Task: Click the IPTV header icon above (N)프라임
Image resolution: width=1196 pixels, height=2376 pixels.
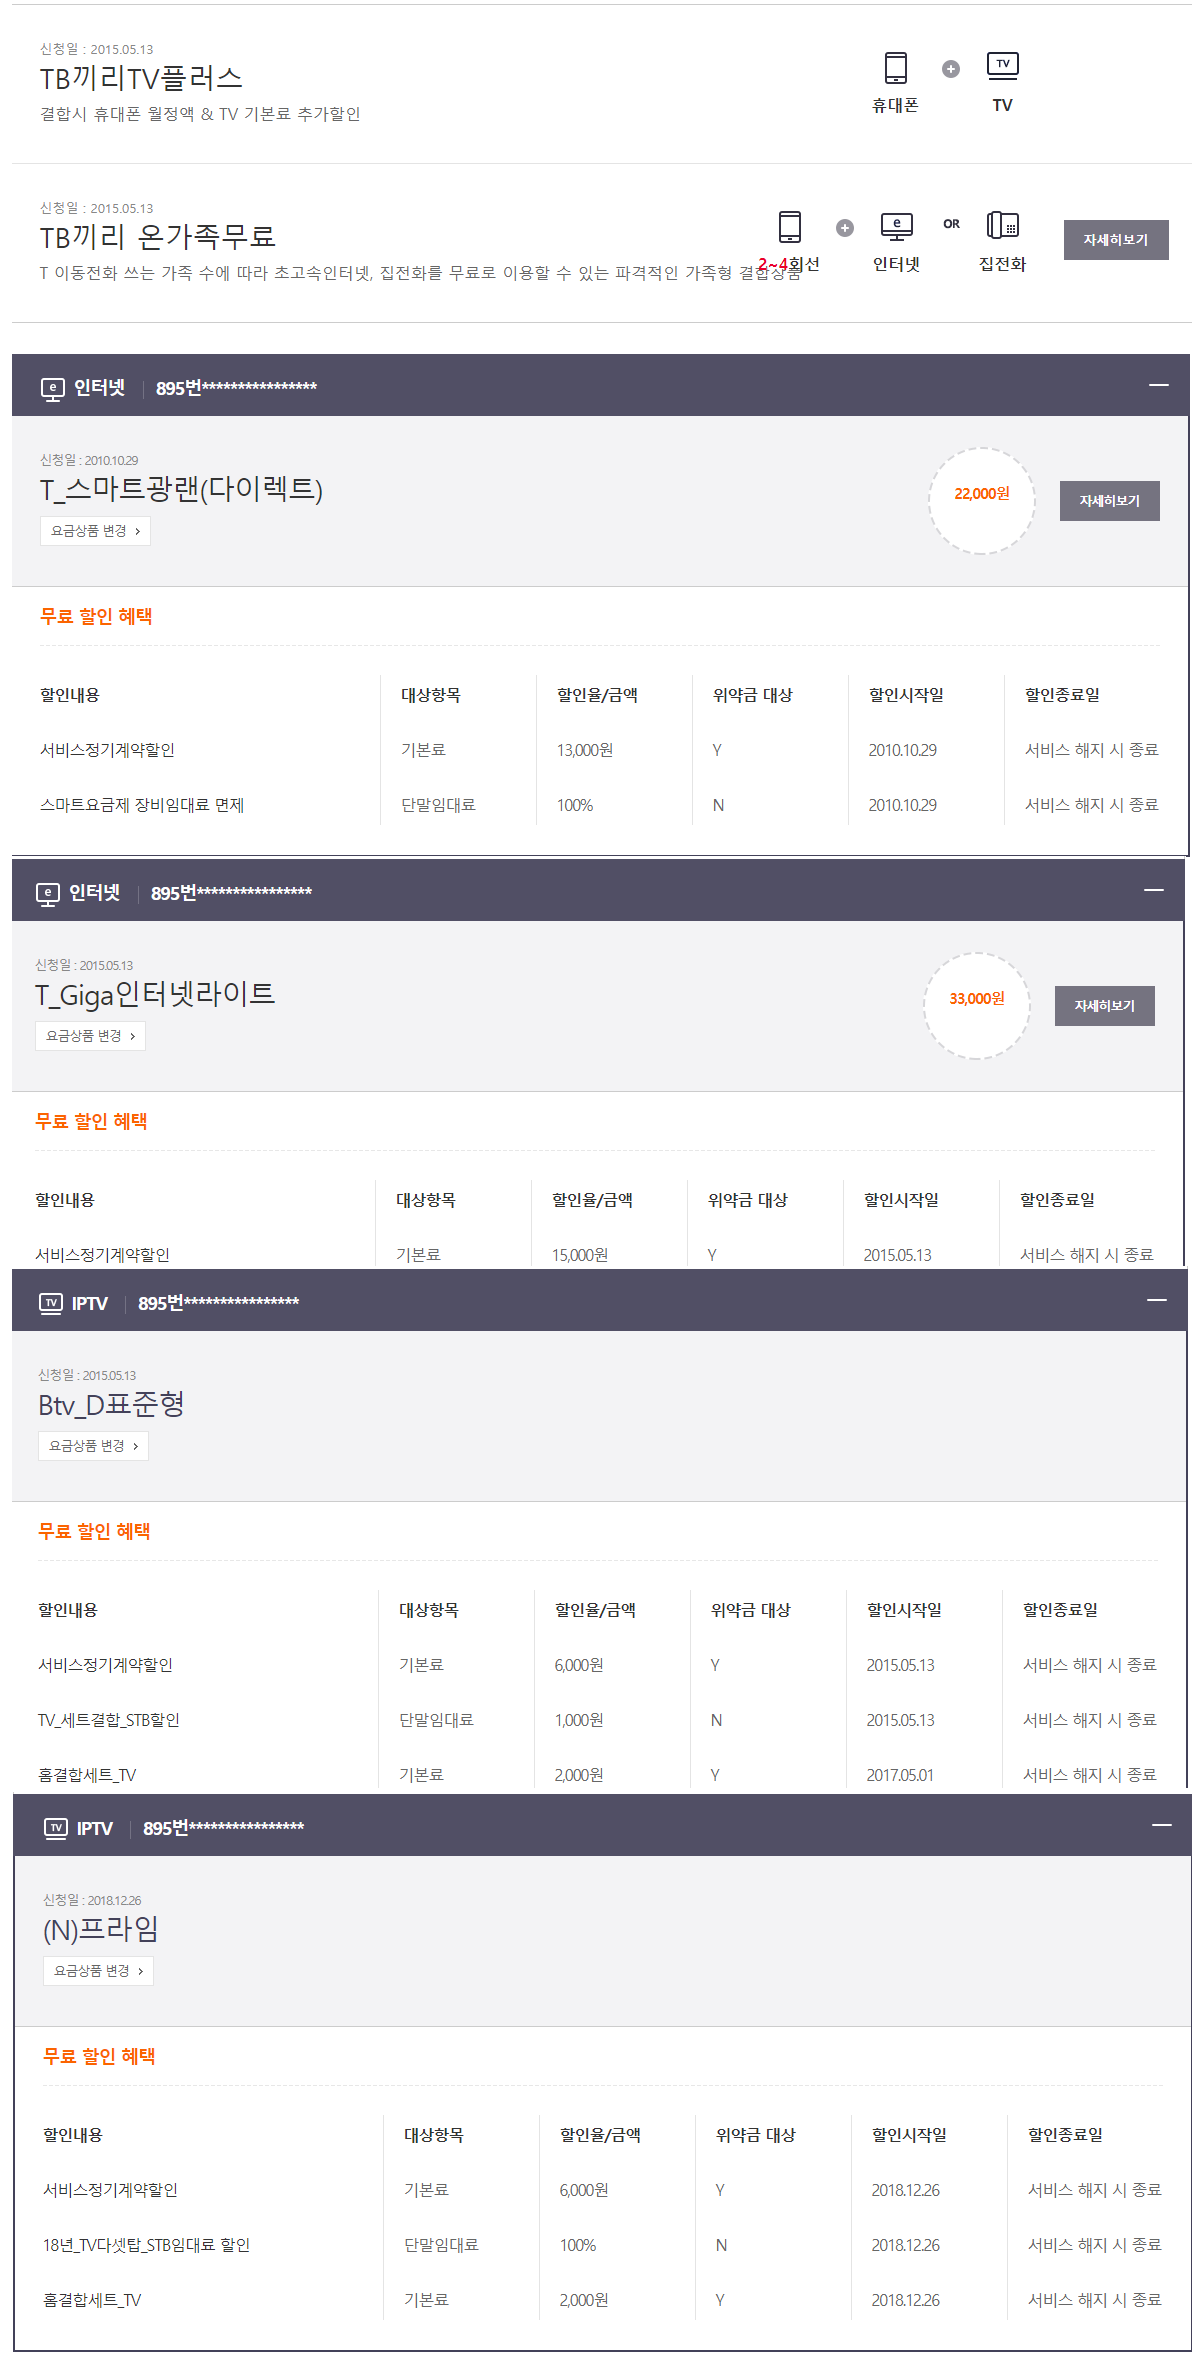Action: [55, 1828]
